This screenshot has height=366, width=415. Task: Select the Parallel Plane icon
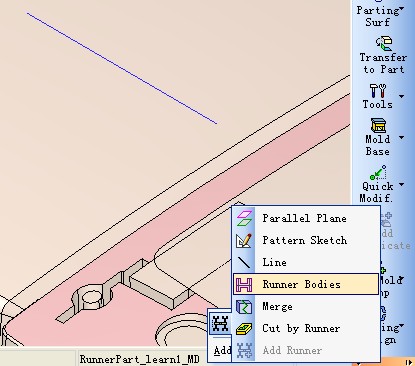coord(244,218)
